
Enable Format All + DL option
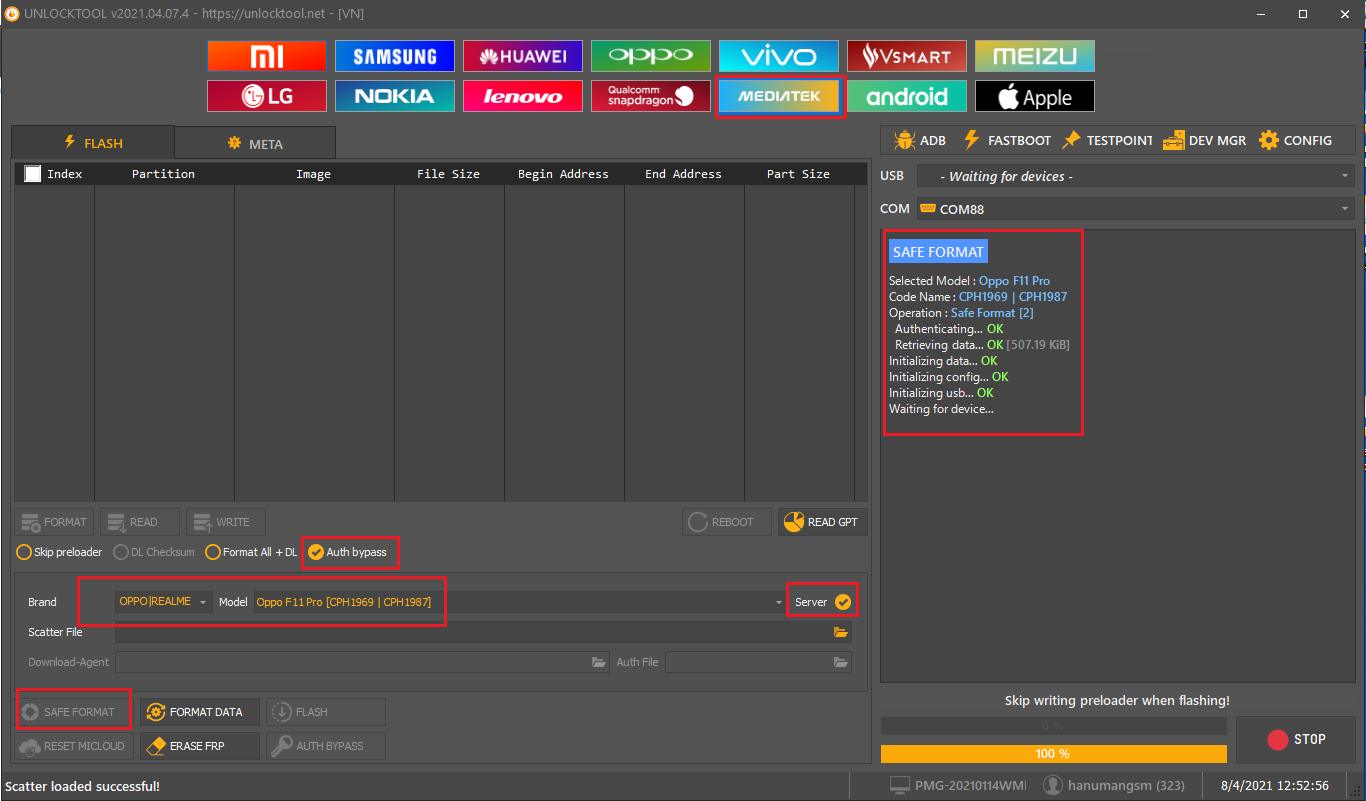(x=251, y=552)
